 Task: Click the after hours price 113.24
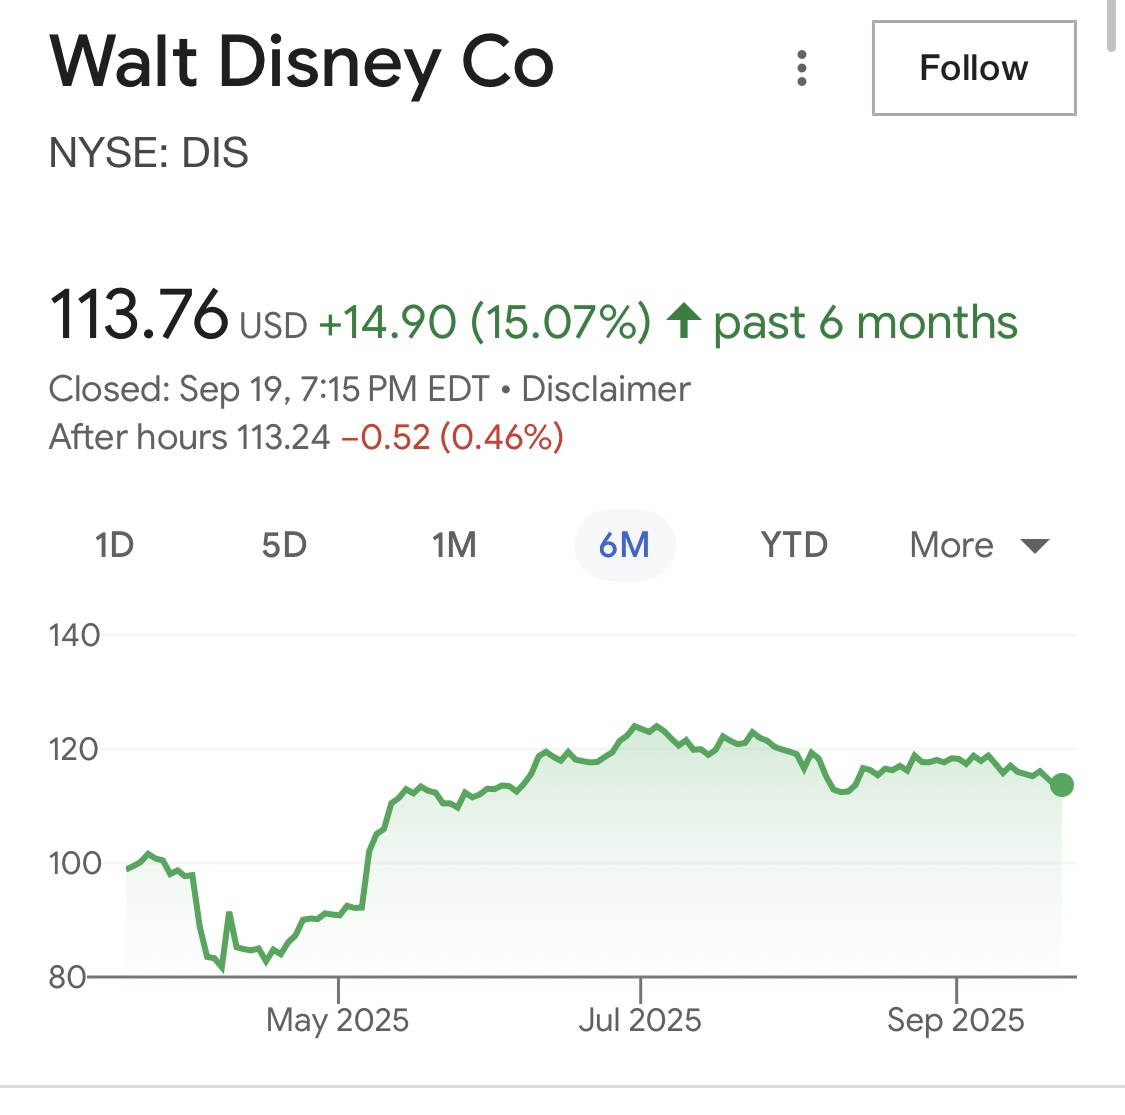click(283, 437)
